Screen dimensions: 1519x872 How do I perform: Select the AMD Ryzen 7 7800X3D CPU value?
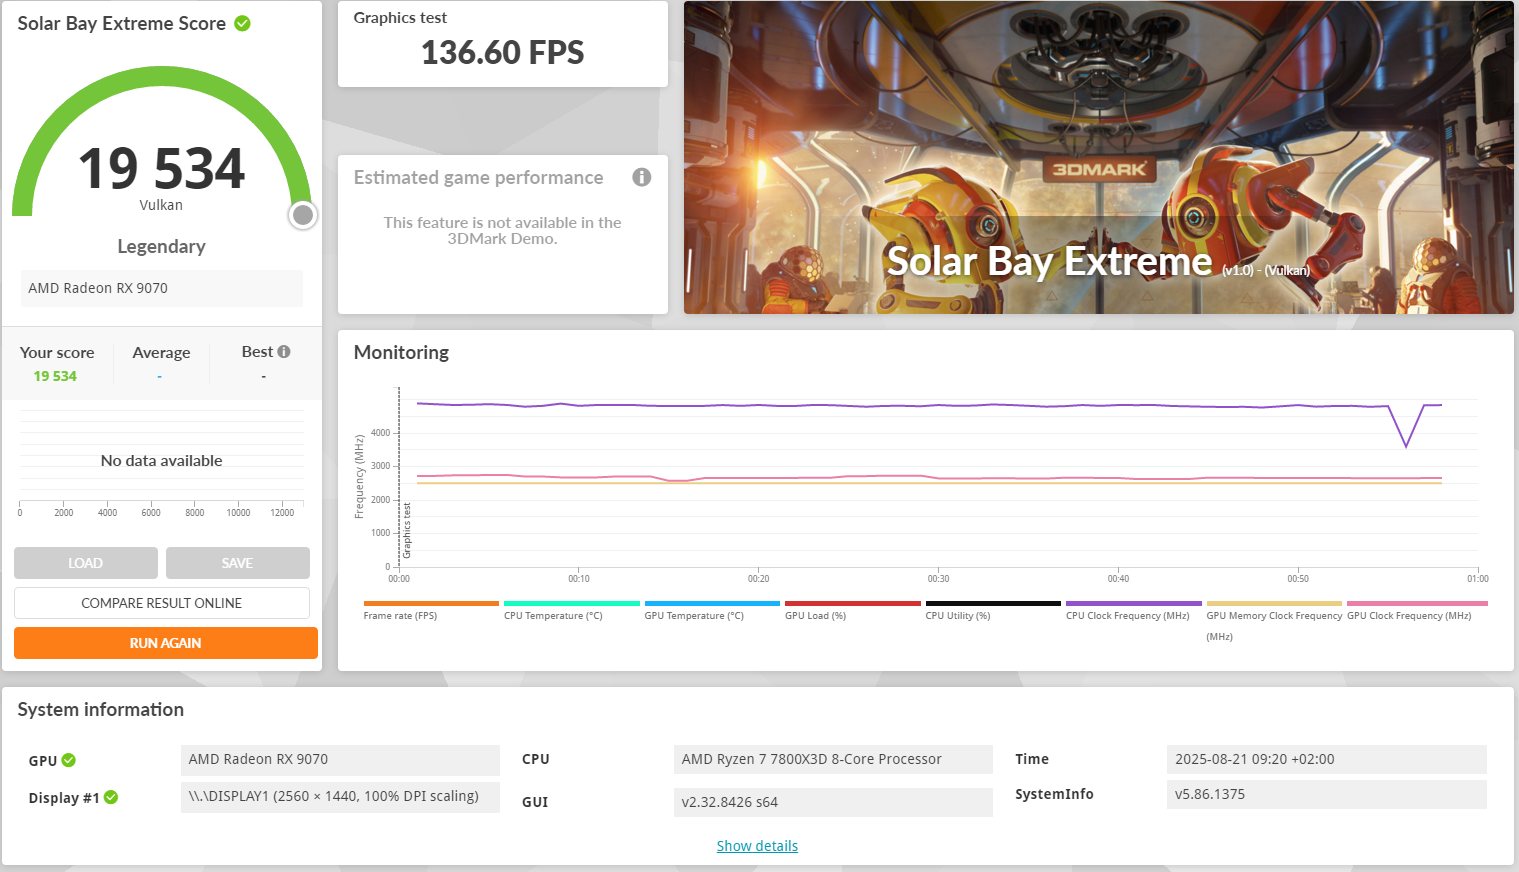coord(833,760)
